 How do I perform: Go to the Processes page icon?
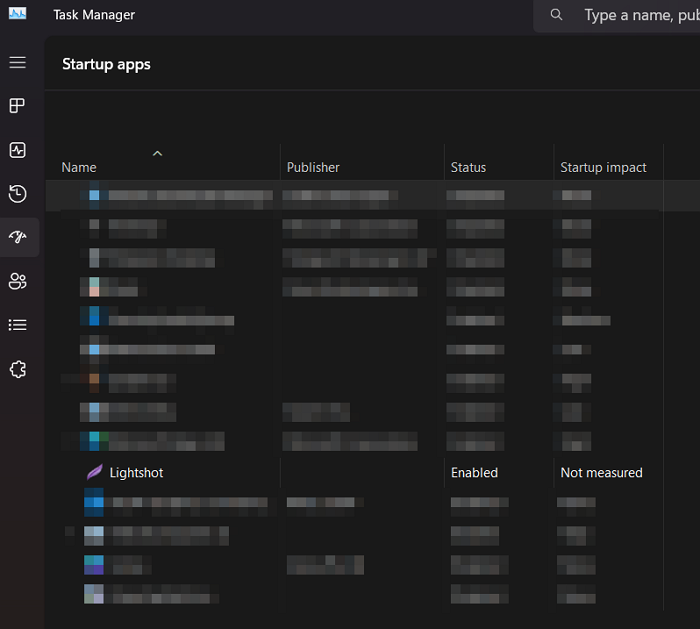[17, 106]
